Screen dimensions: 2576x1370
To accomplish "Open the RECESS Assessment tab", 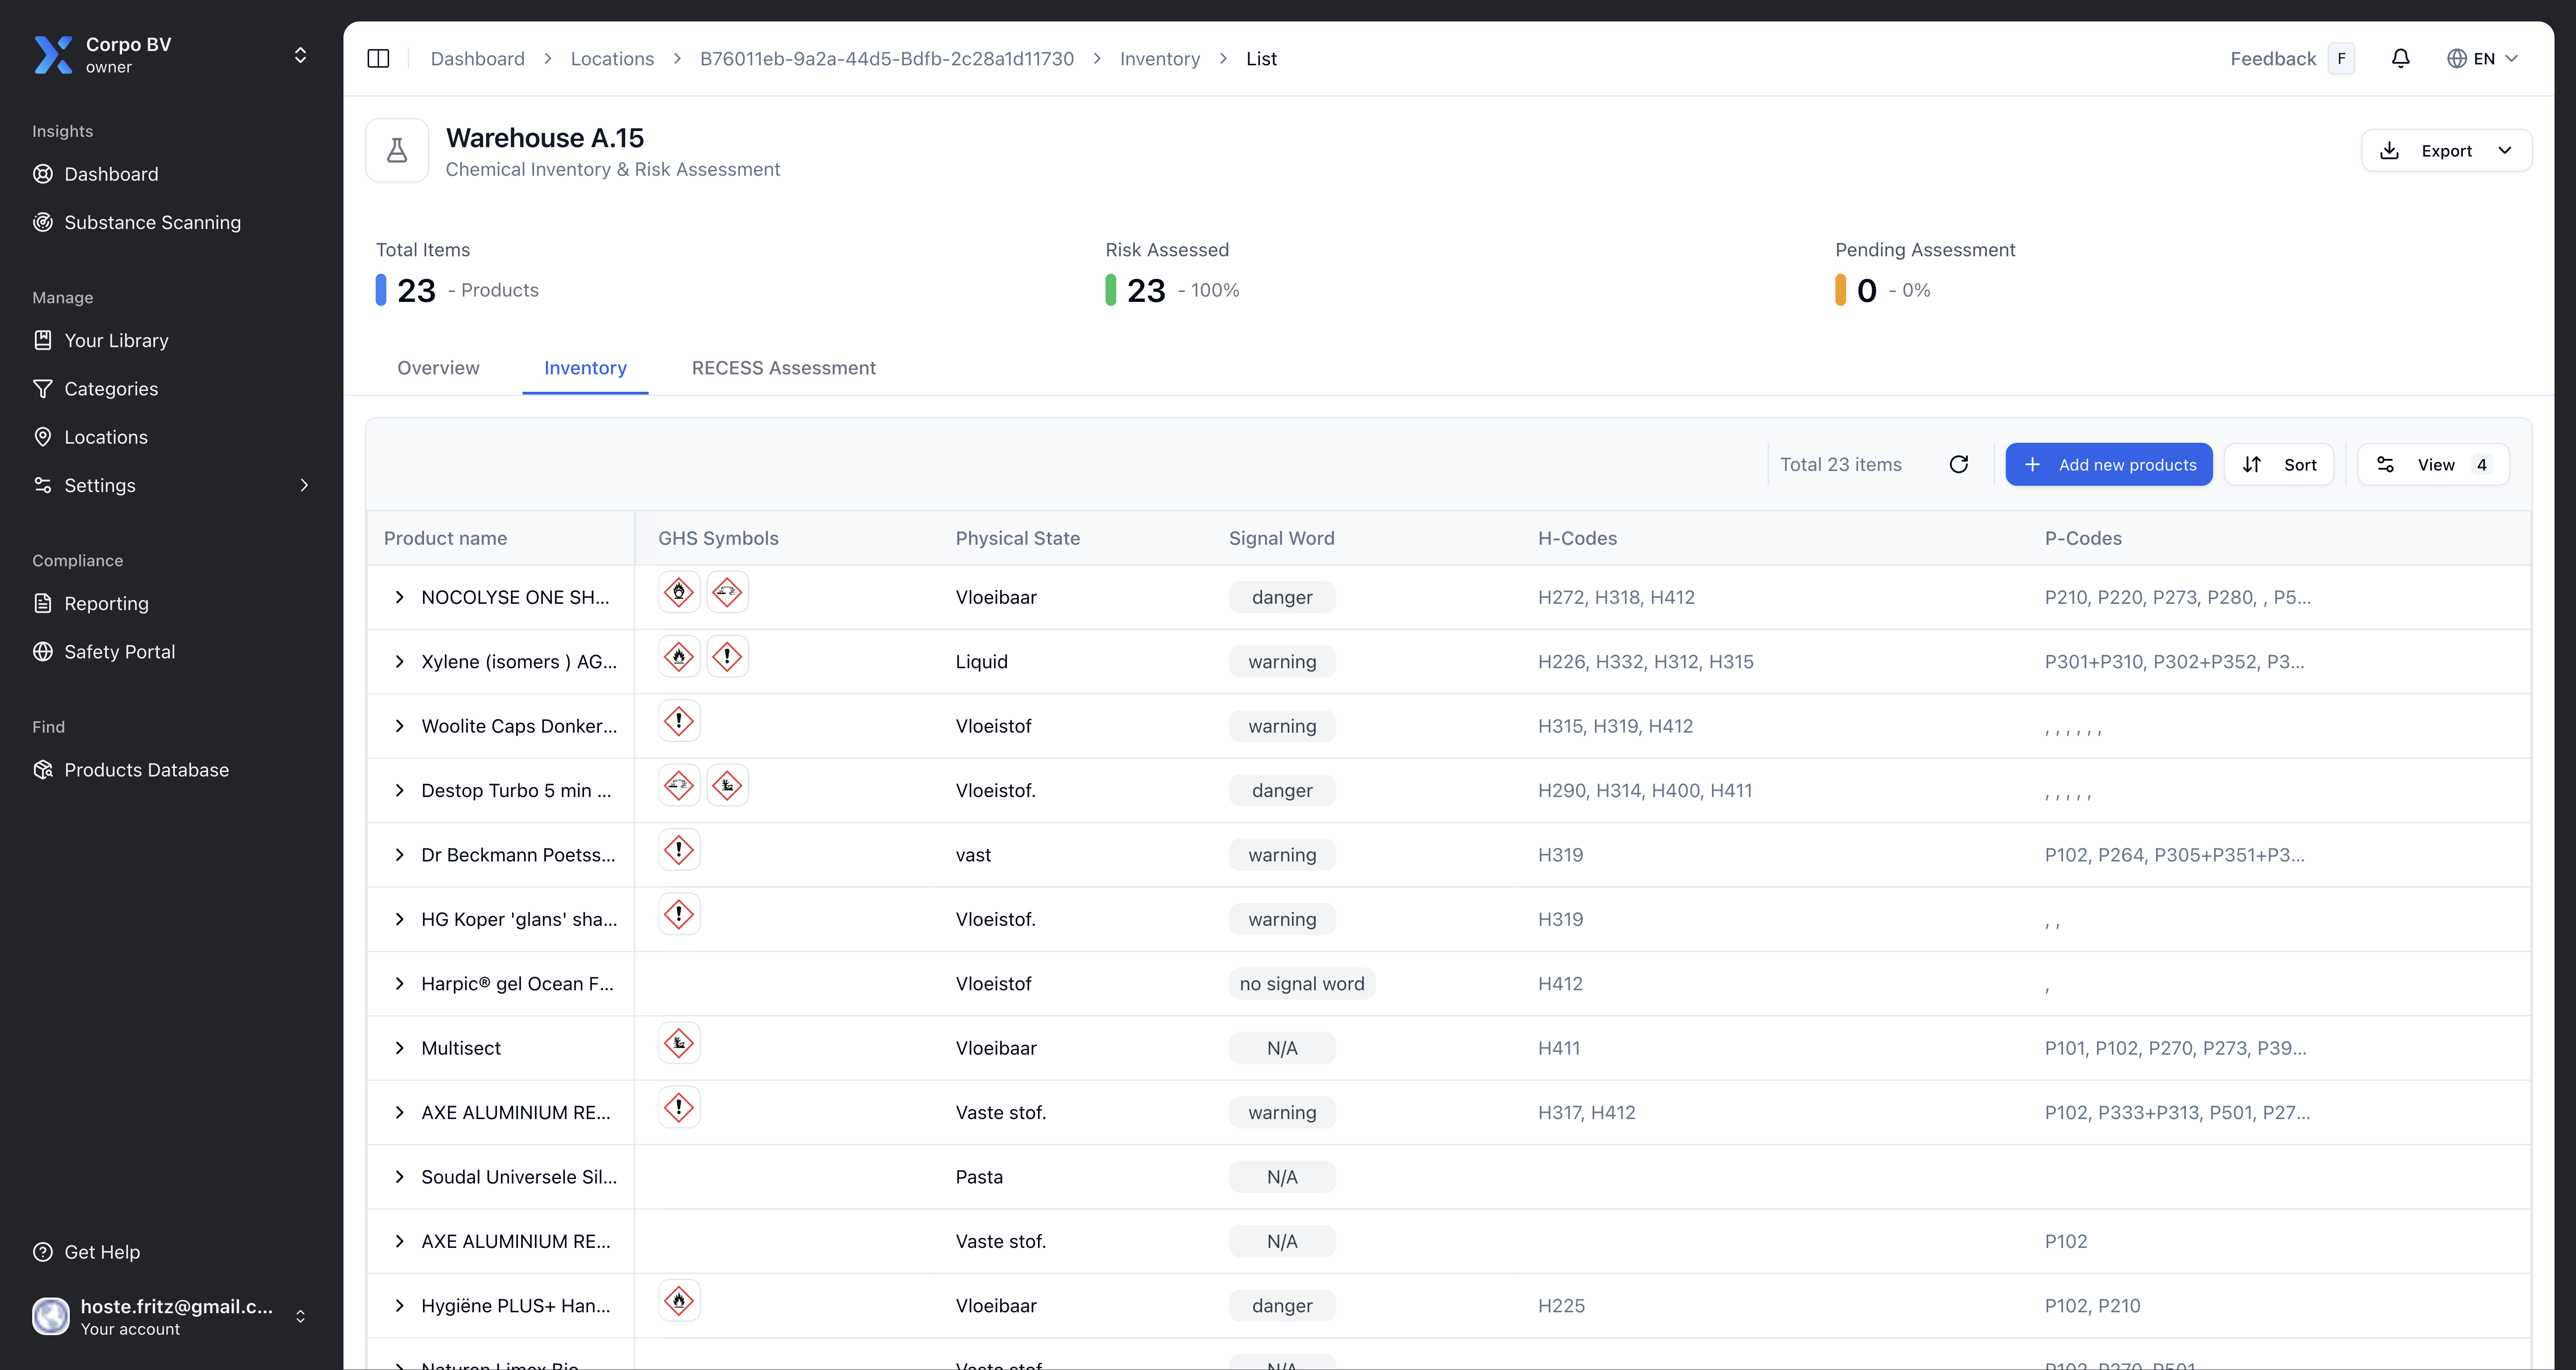I will pyautogui.click(x=783, y=368).
